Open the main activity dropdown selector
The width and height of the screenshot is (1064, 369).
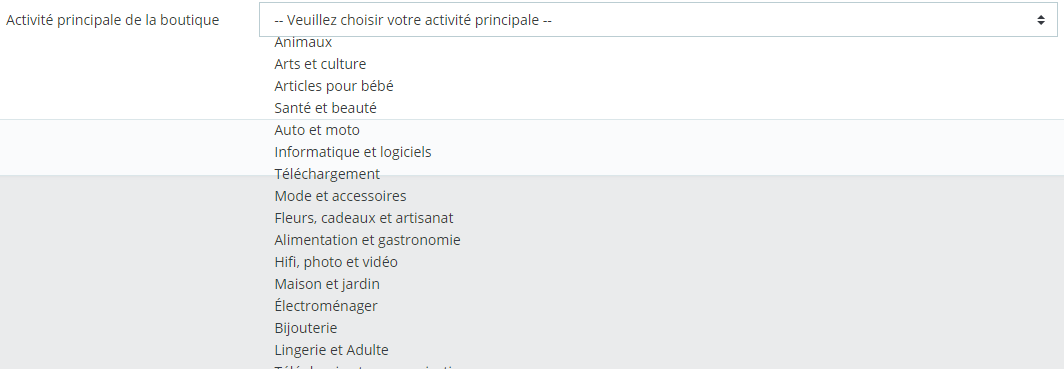click(658, 20)
